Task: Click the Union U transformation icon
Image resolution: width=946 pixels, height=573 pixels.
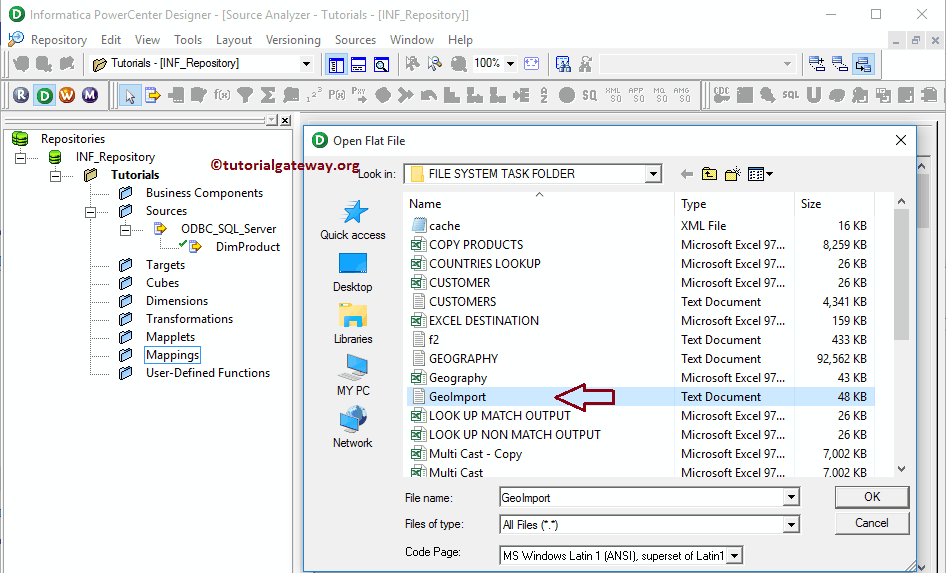Action: tap(813, 95)
